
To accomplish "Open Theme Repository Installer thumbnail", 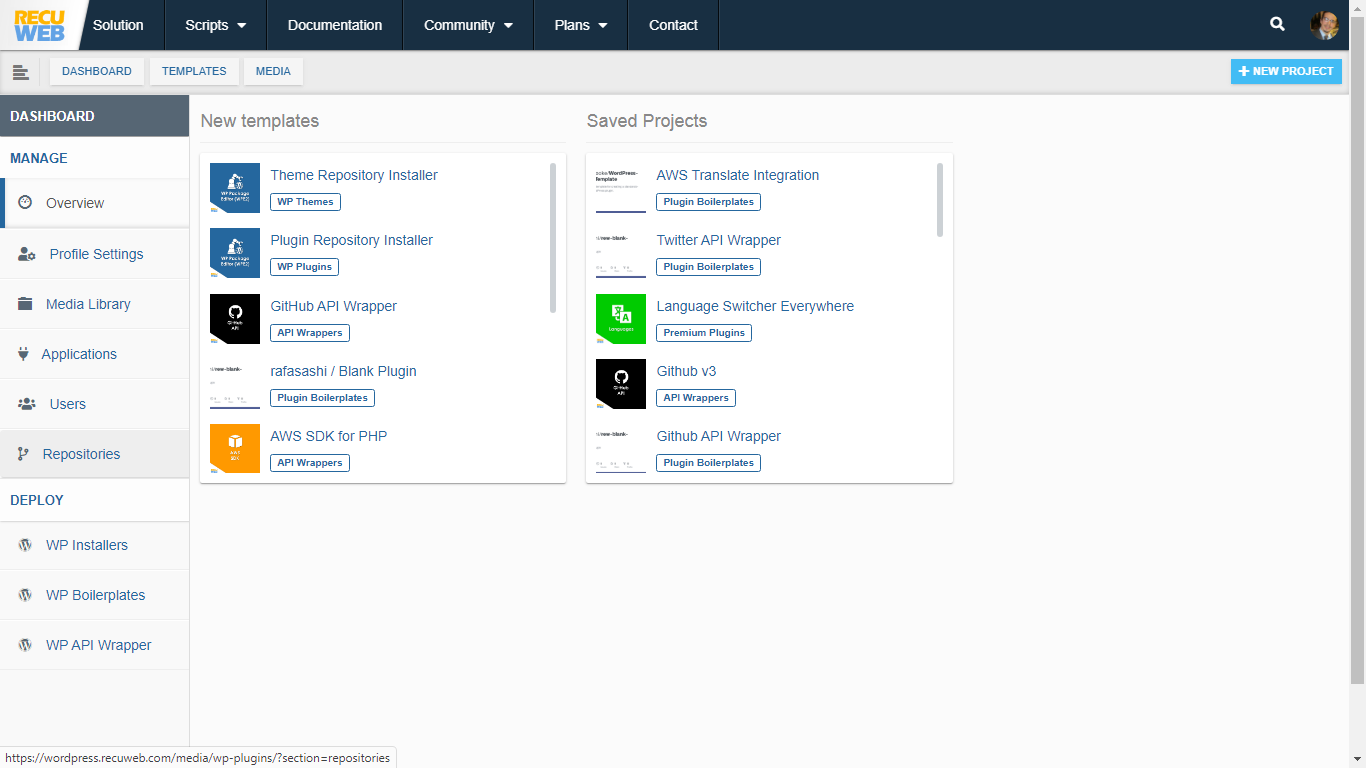I will coord(235,188).
